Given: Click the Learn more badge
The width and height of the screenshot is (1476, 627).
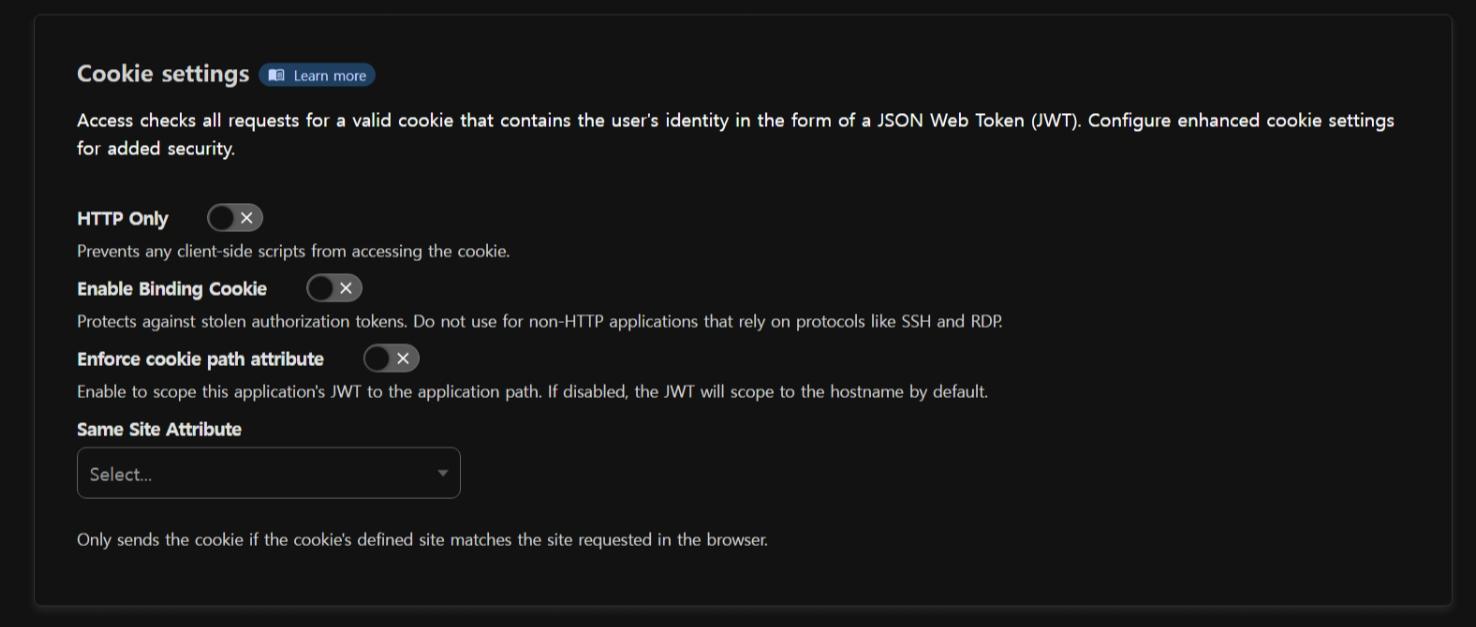Looking at the screenshot, I should click(317, 75).
